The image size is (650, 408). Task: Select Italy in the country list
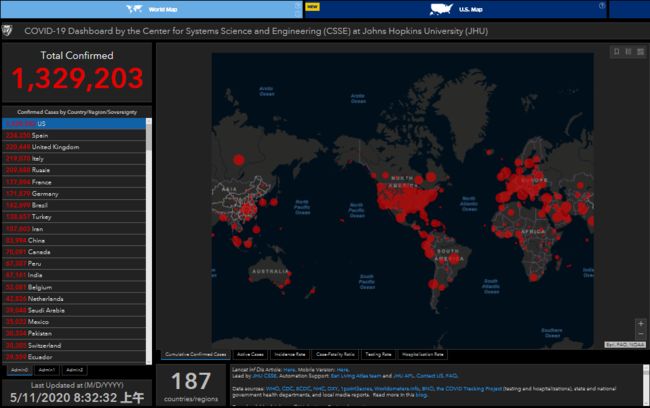coord(74,158)
